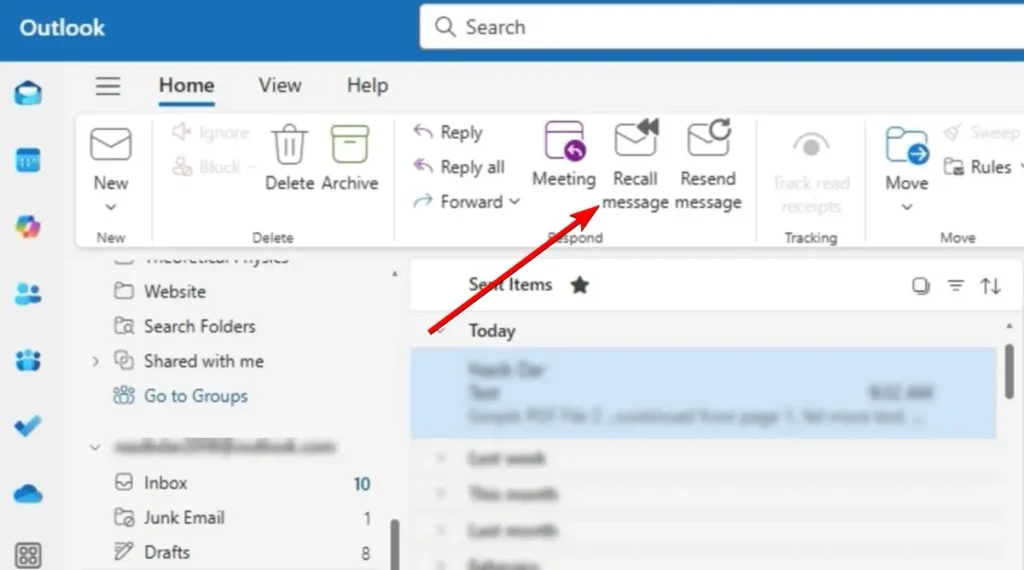
Task: Click Reply all in the ribbon
Action: click(460, 167)
